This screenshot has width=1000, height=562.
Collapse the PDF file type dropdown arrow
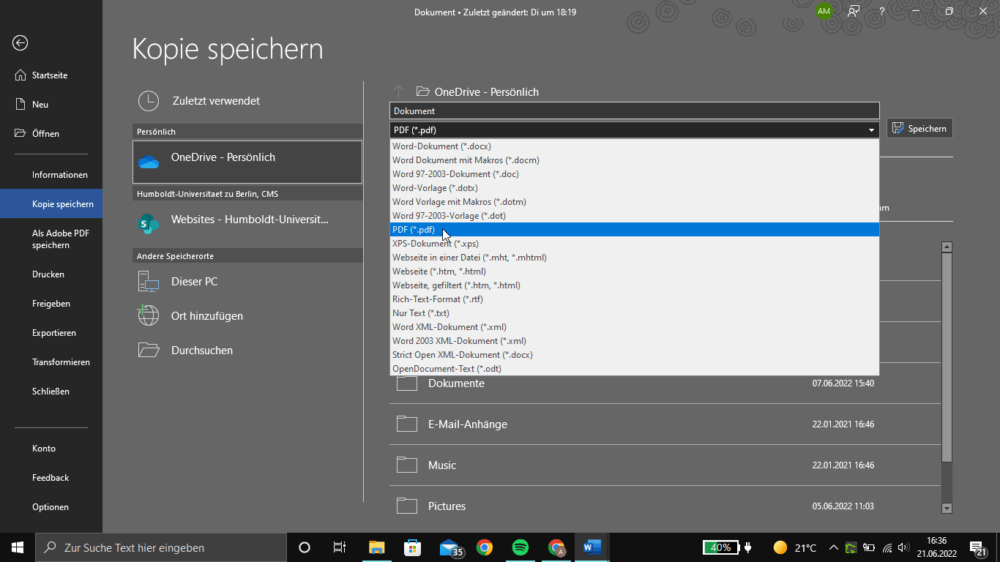pyautogui.click(x=871, y=130)
